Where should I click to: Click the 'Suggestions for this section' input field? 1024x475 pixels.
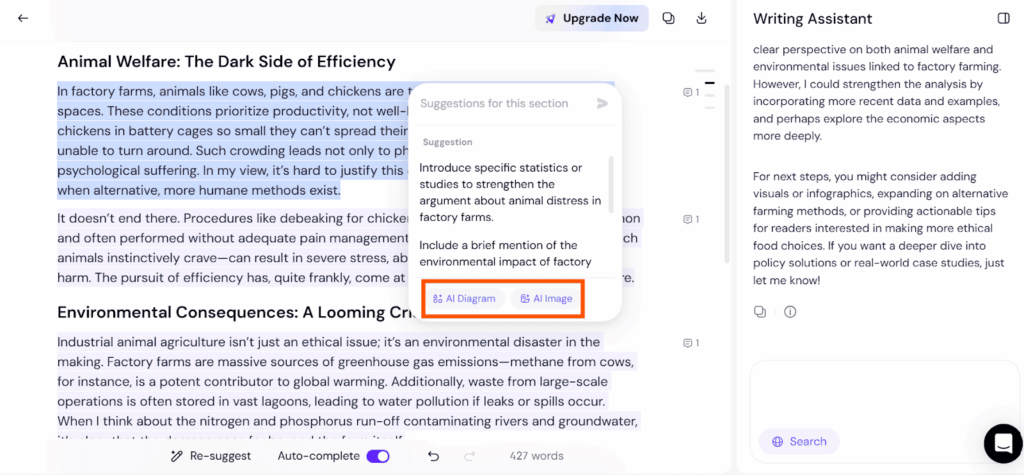pyautogui.click(x=503, y=103)
